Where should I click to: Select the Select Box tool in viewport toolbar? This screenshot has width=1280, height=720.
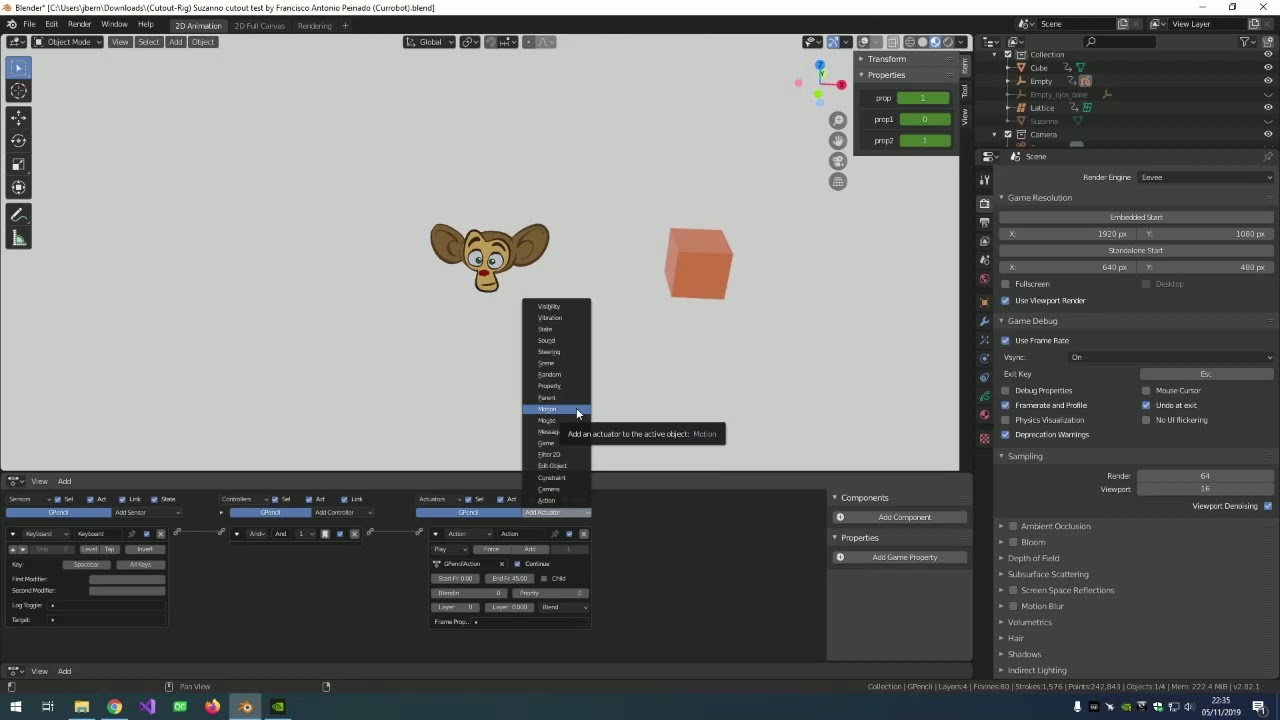click(x=18, y=67)
